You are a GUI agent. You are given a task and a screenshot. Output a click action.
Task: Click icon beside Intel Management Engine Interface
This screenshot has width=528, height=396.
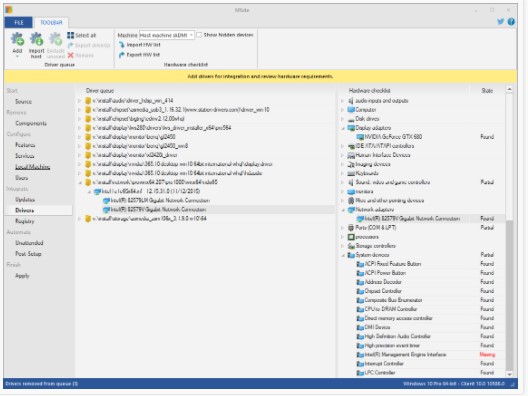(x=360, y=355)
